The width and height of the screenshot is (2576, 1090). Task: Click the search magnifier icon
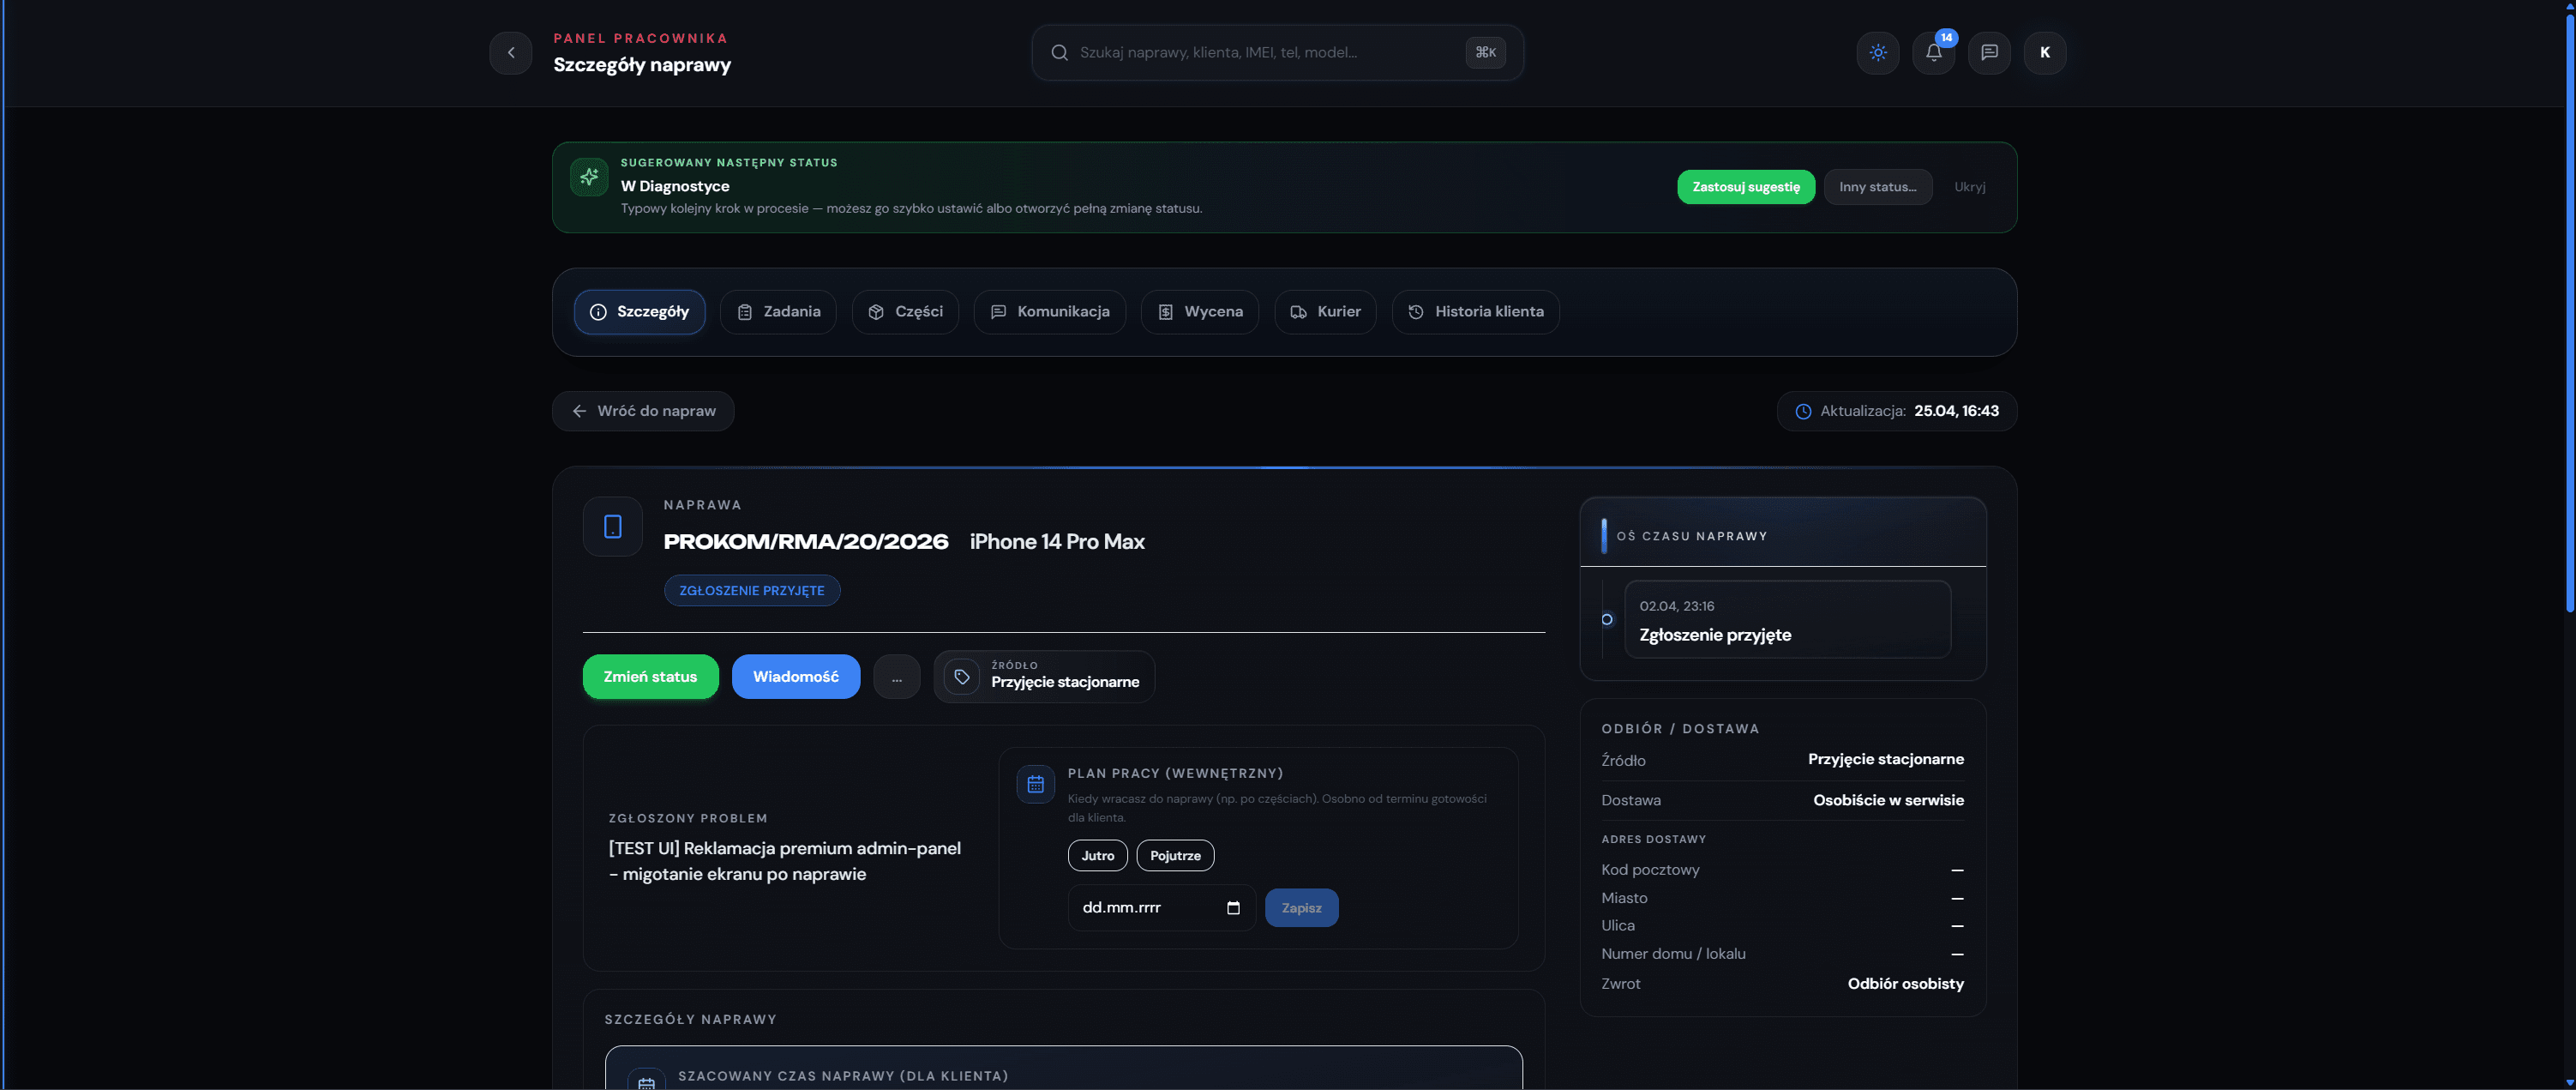1059,53
